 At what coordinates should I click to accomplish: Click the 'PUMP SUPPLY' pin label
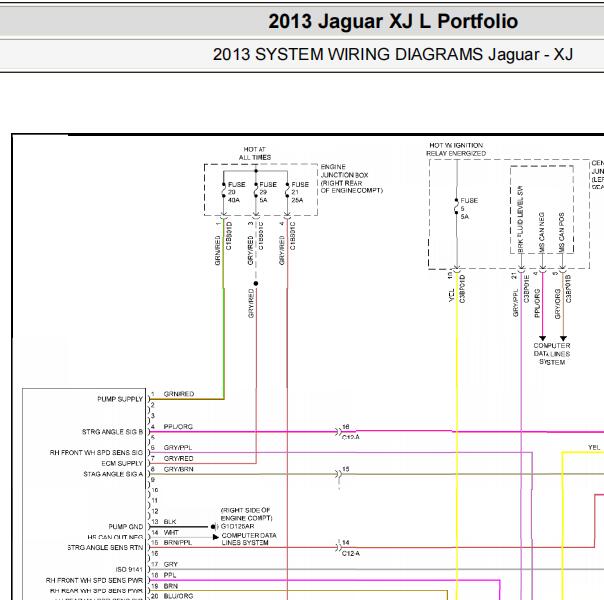tap(120, 399)
